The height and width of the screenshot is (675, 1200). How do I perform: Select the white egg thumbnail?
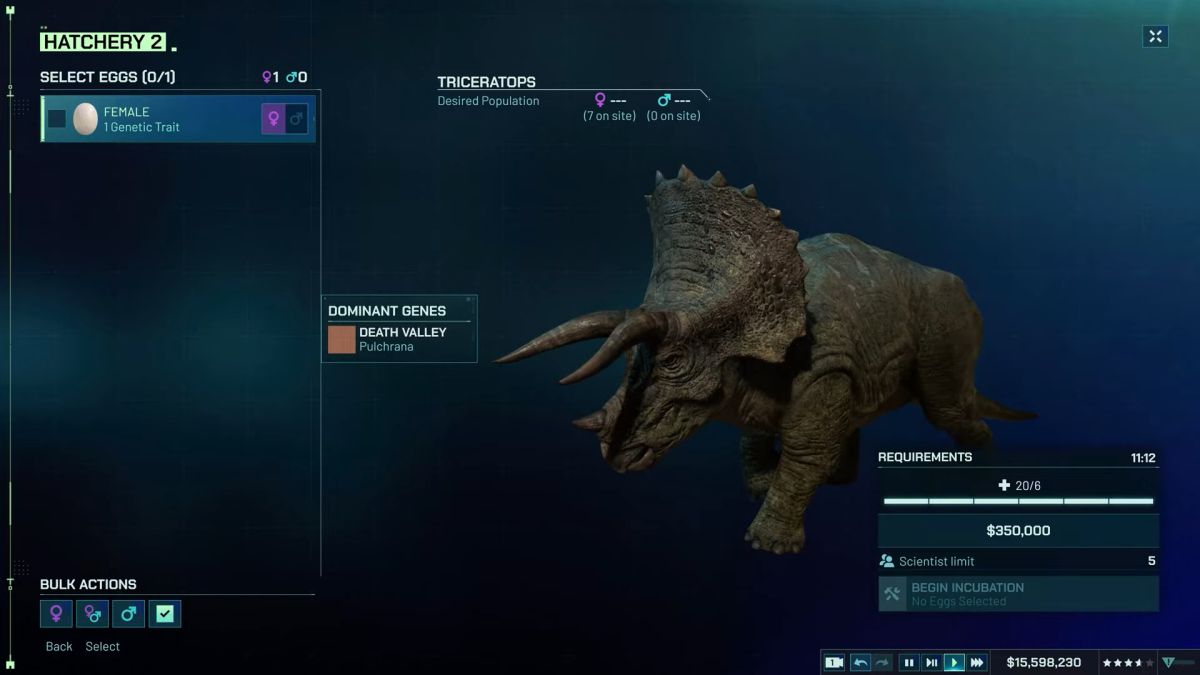point(85,119)
